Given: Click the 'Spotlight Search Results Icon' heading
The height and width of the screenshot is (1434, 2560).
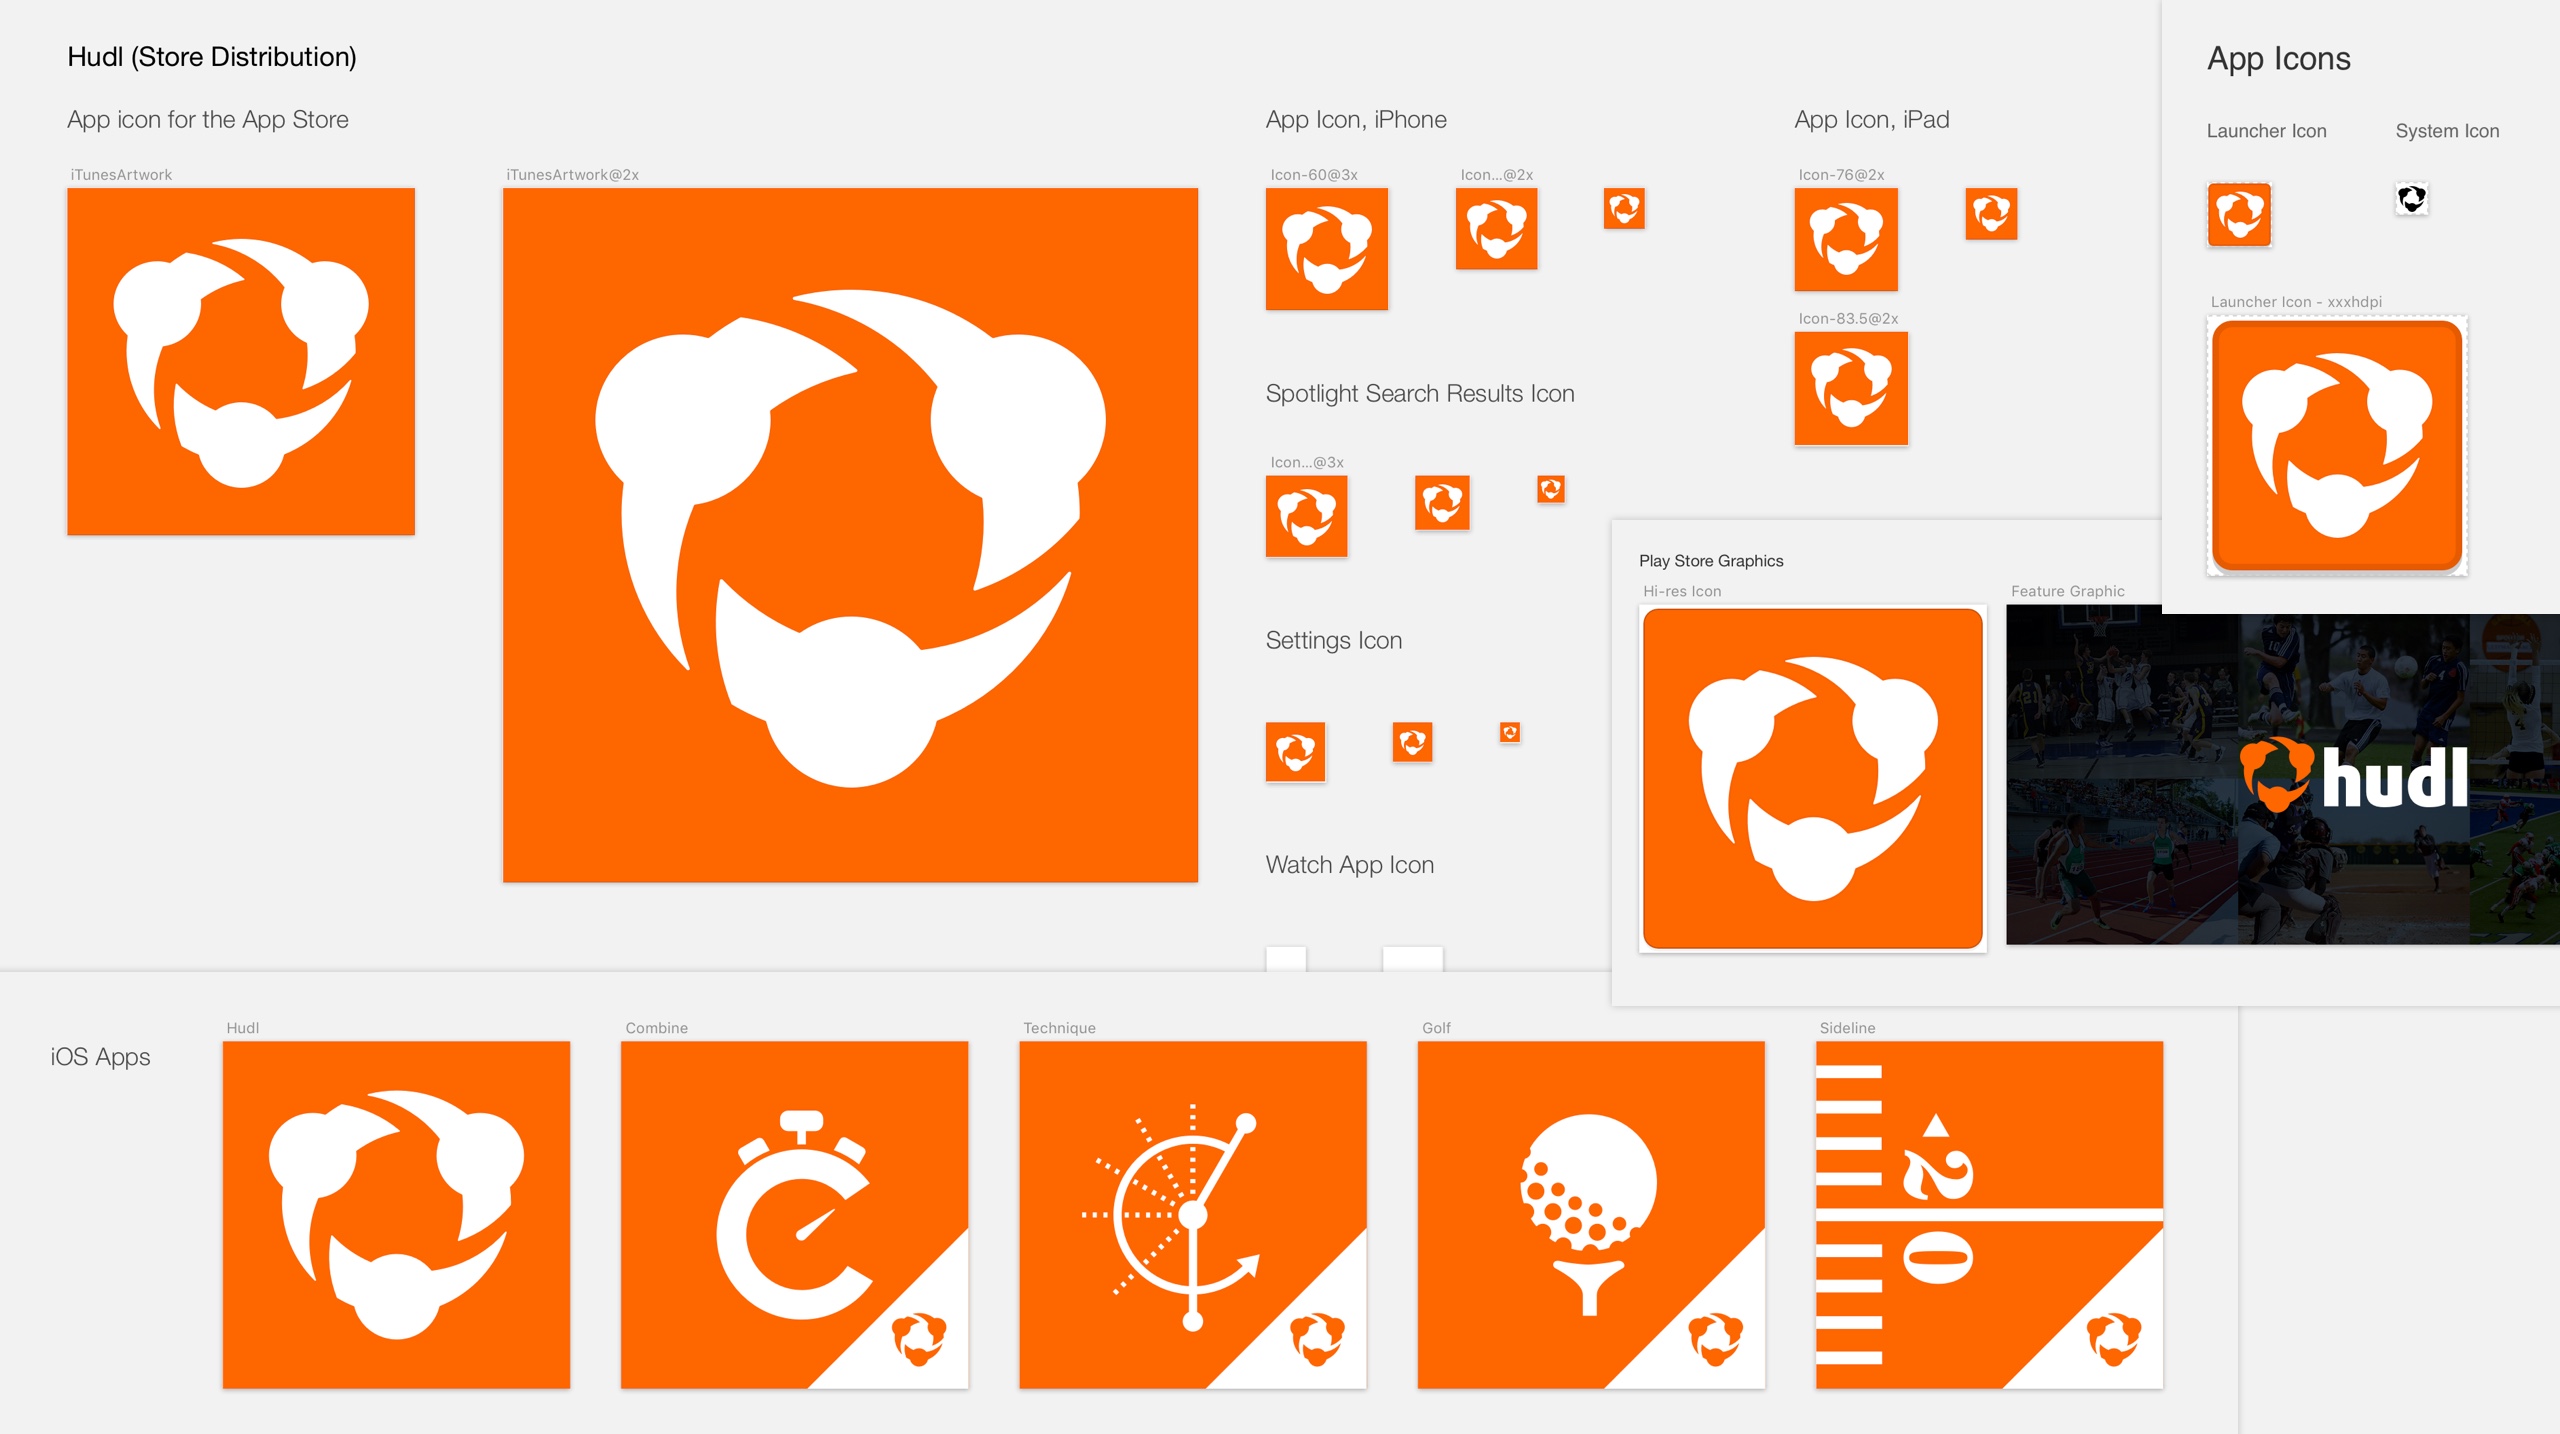Looking at the screenshot, I should (x=1420, y=394).
